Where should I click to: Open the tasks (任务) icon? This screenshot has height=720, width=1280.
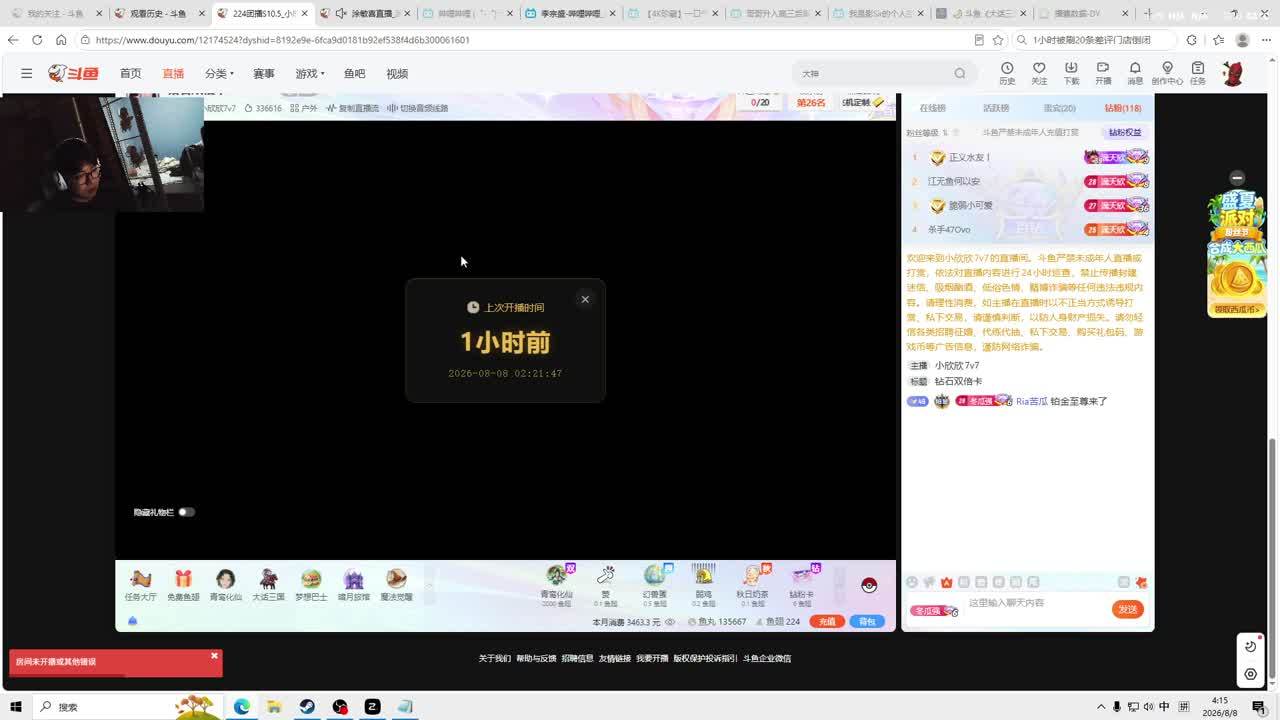1198,73
